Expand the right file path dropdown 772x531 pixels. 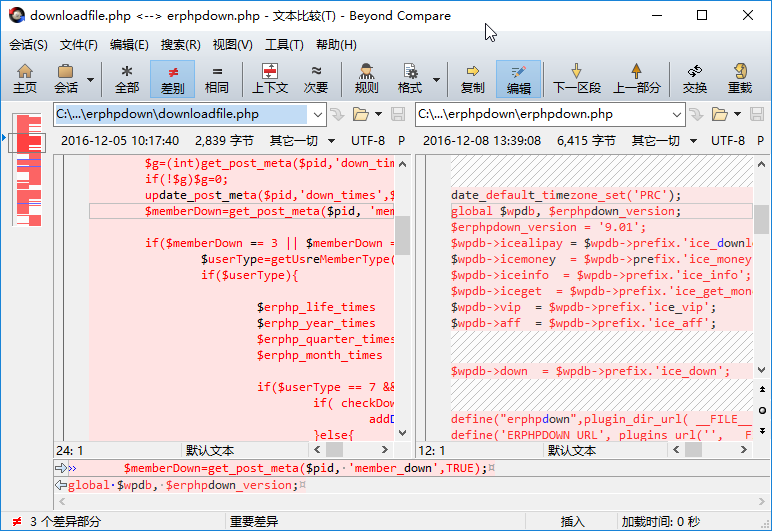click(x=677, y=115)
